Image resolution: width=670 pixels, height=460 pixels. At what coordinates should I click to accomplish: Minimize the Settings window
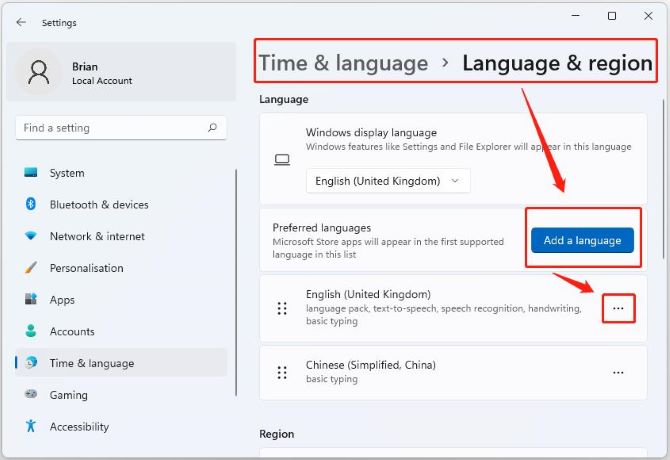click(576, 16)
